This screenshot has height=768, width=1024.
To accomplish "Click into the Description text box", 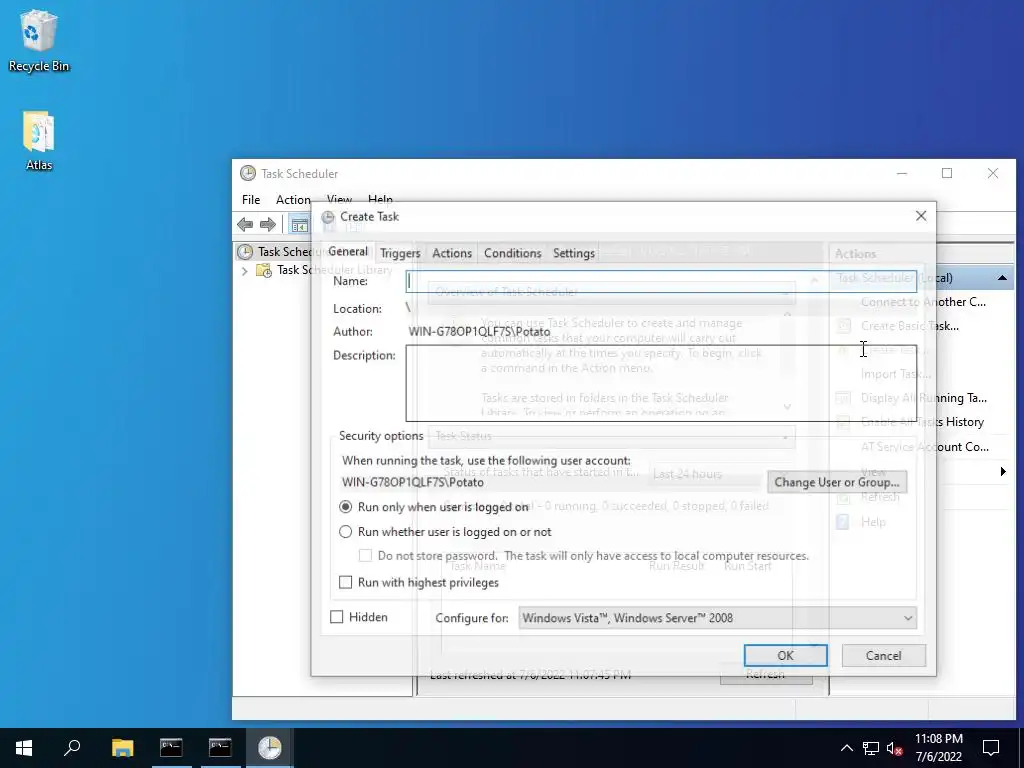I will (661, 383).
